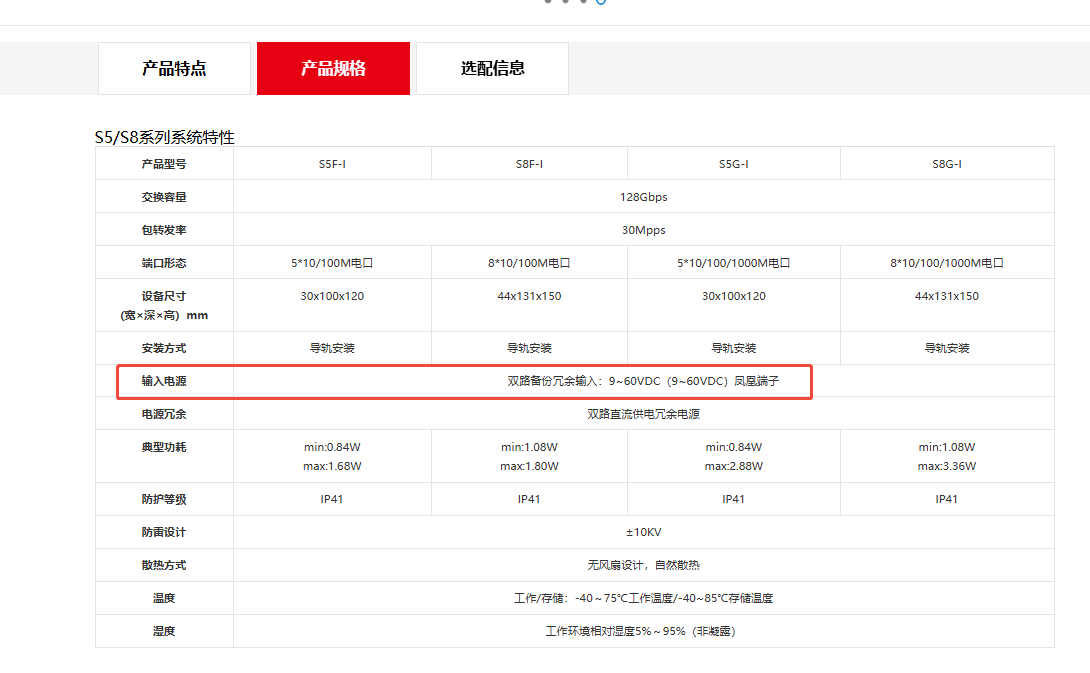1090x673 pixels.
Task: Click the 5*10/100/1000M电口 cell
Action: (733, 263)
